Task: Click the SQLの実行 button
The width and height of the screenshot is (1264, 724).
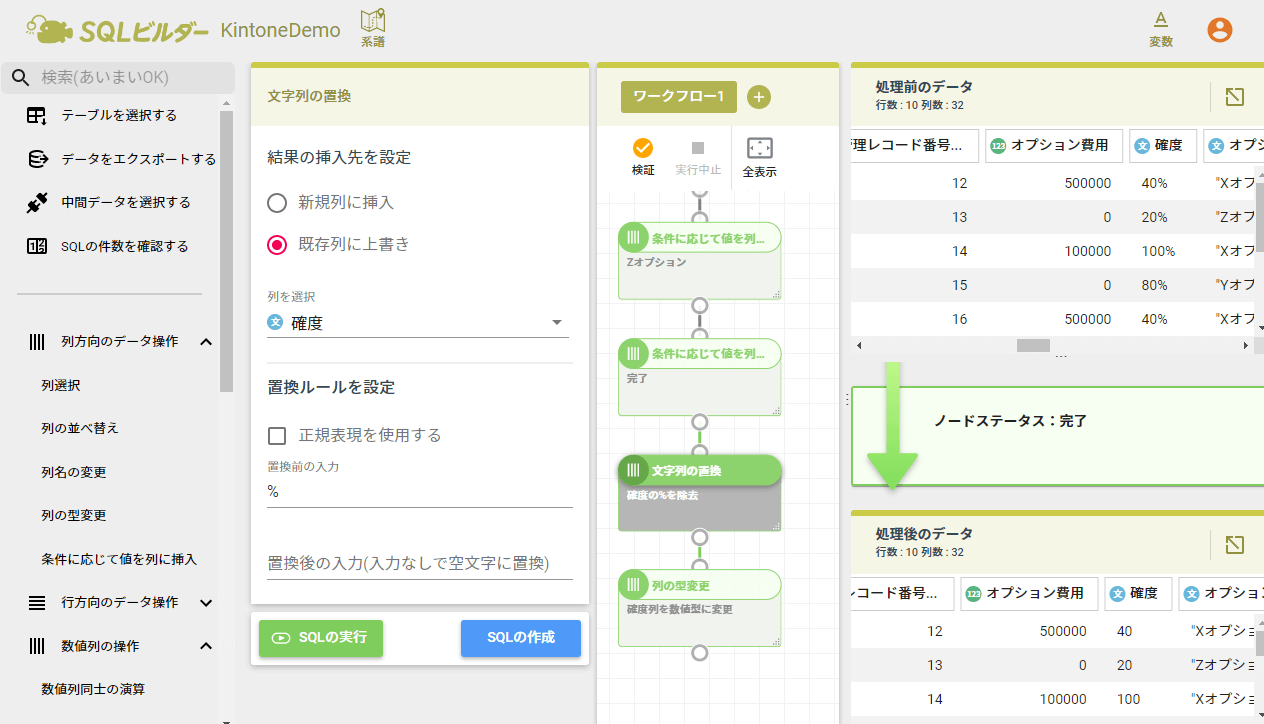Action: coord(321,638)
